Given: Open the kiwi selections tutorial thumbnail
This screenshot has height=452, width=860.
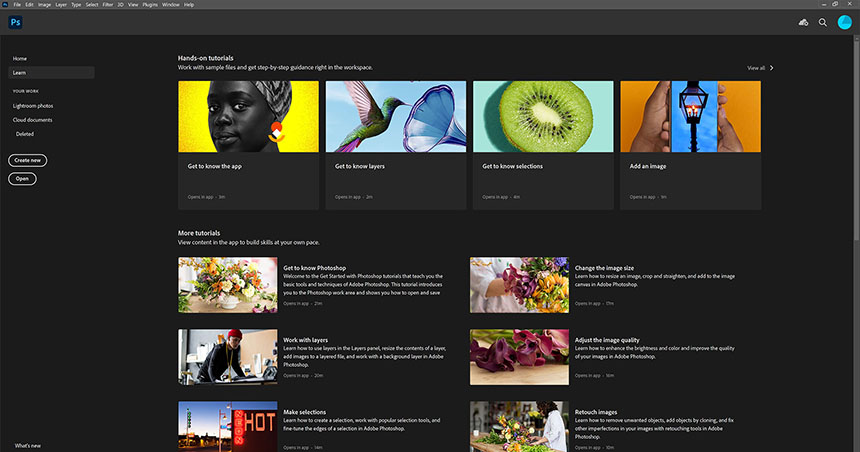Looking at the screenshot, I should (543, 116).
